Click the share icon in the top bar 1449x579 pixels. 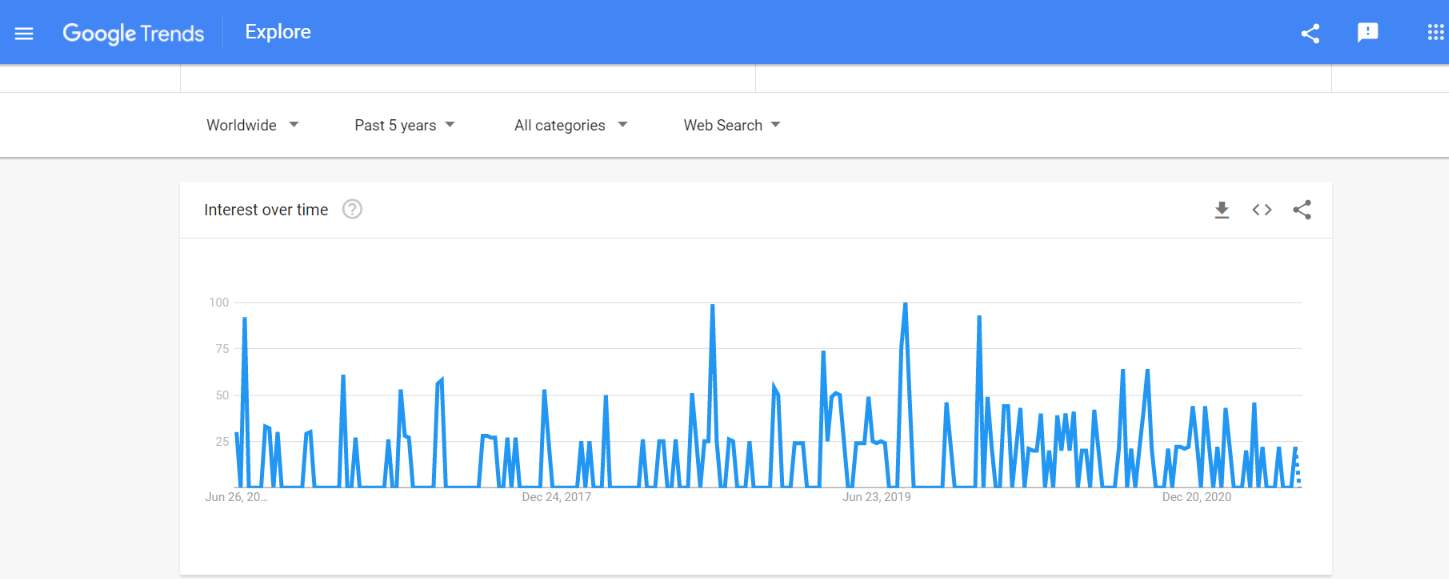click(1310, 33)
